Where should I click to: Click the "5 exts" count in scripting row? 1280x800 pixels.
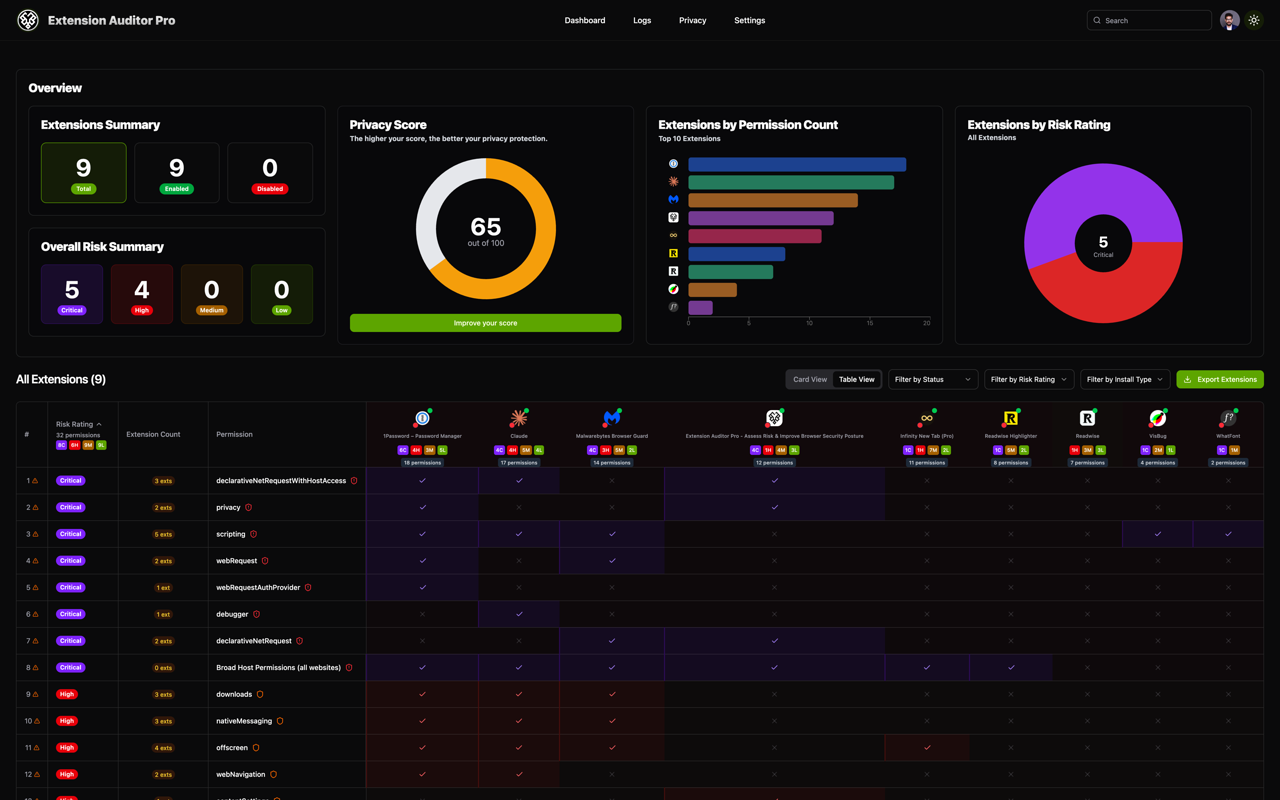(163, 534)
